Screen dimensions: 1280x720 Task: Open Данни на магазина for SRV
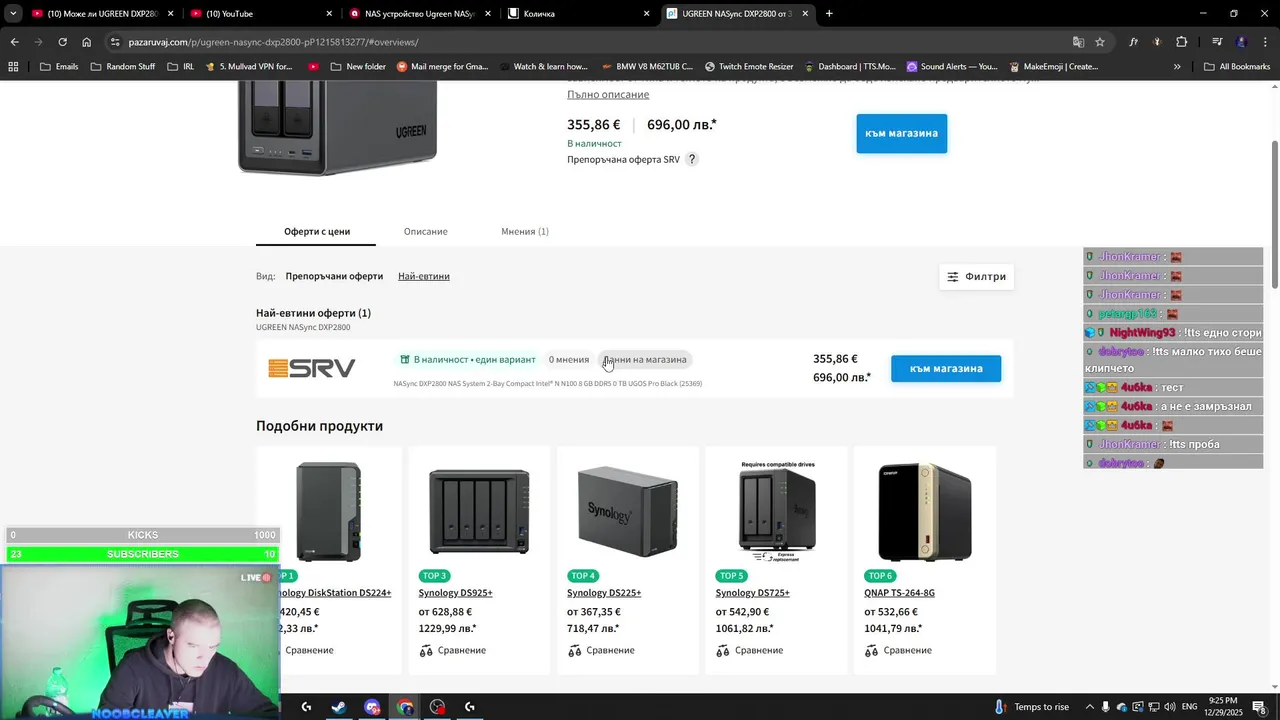[645, 359]
